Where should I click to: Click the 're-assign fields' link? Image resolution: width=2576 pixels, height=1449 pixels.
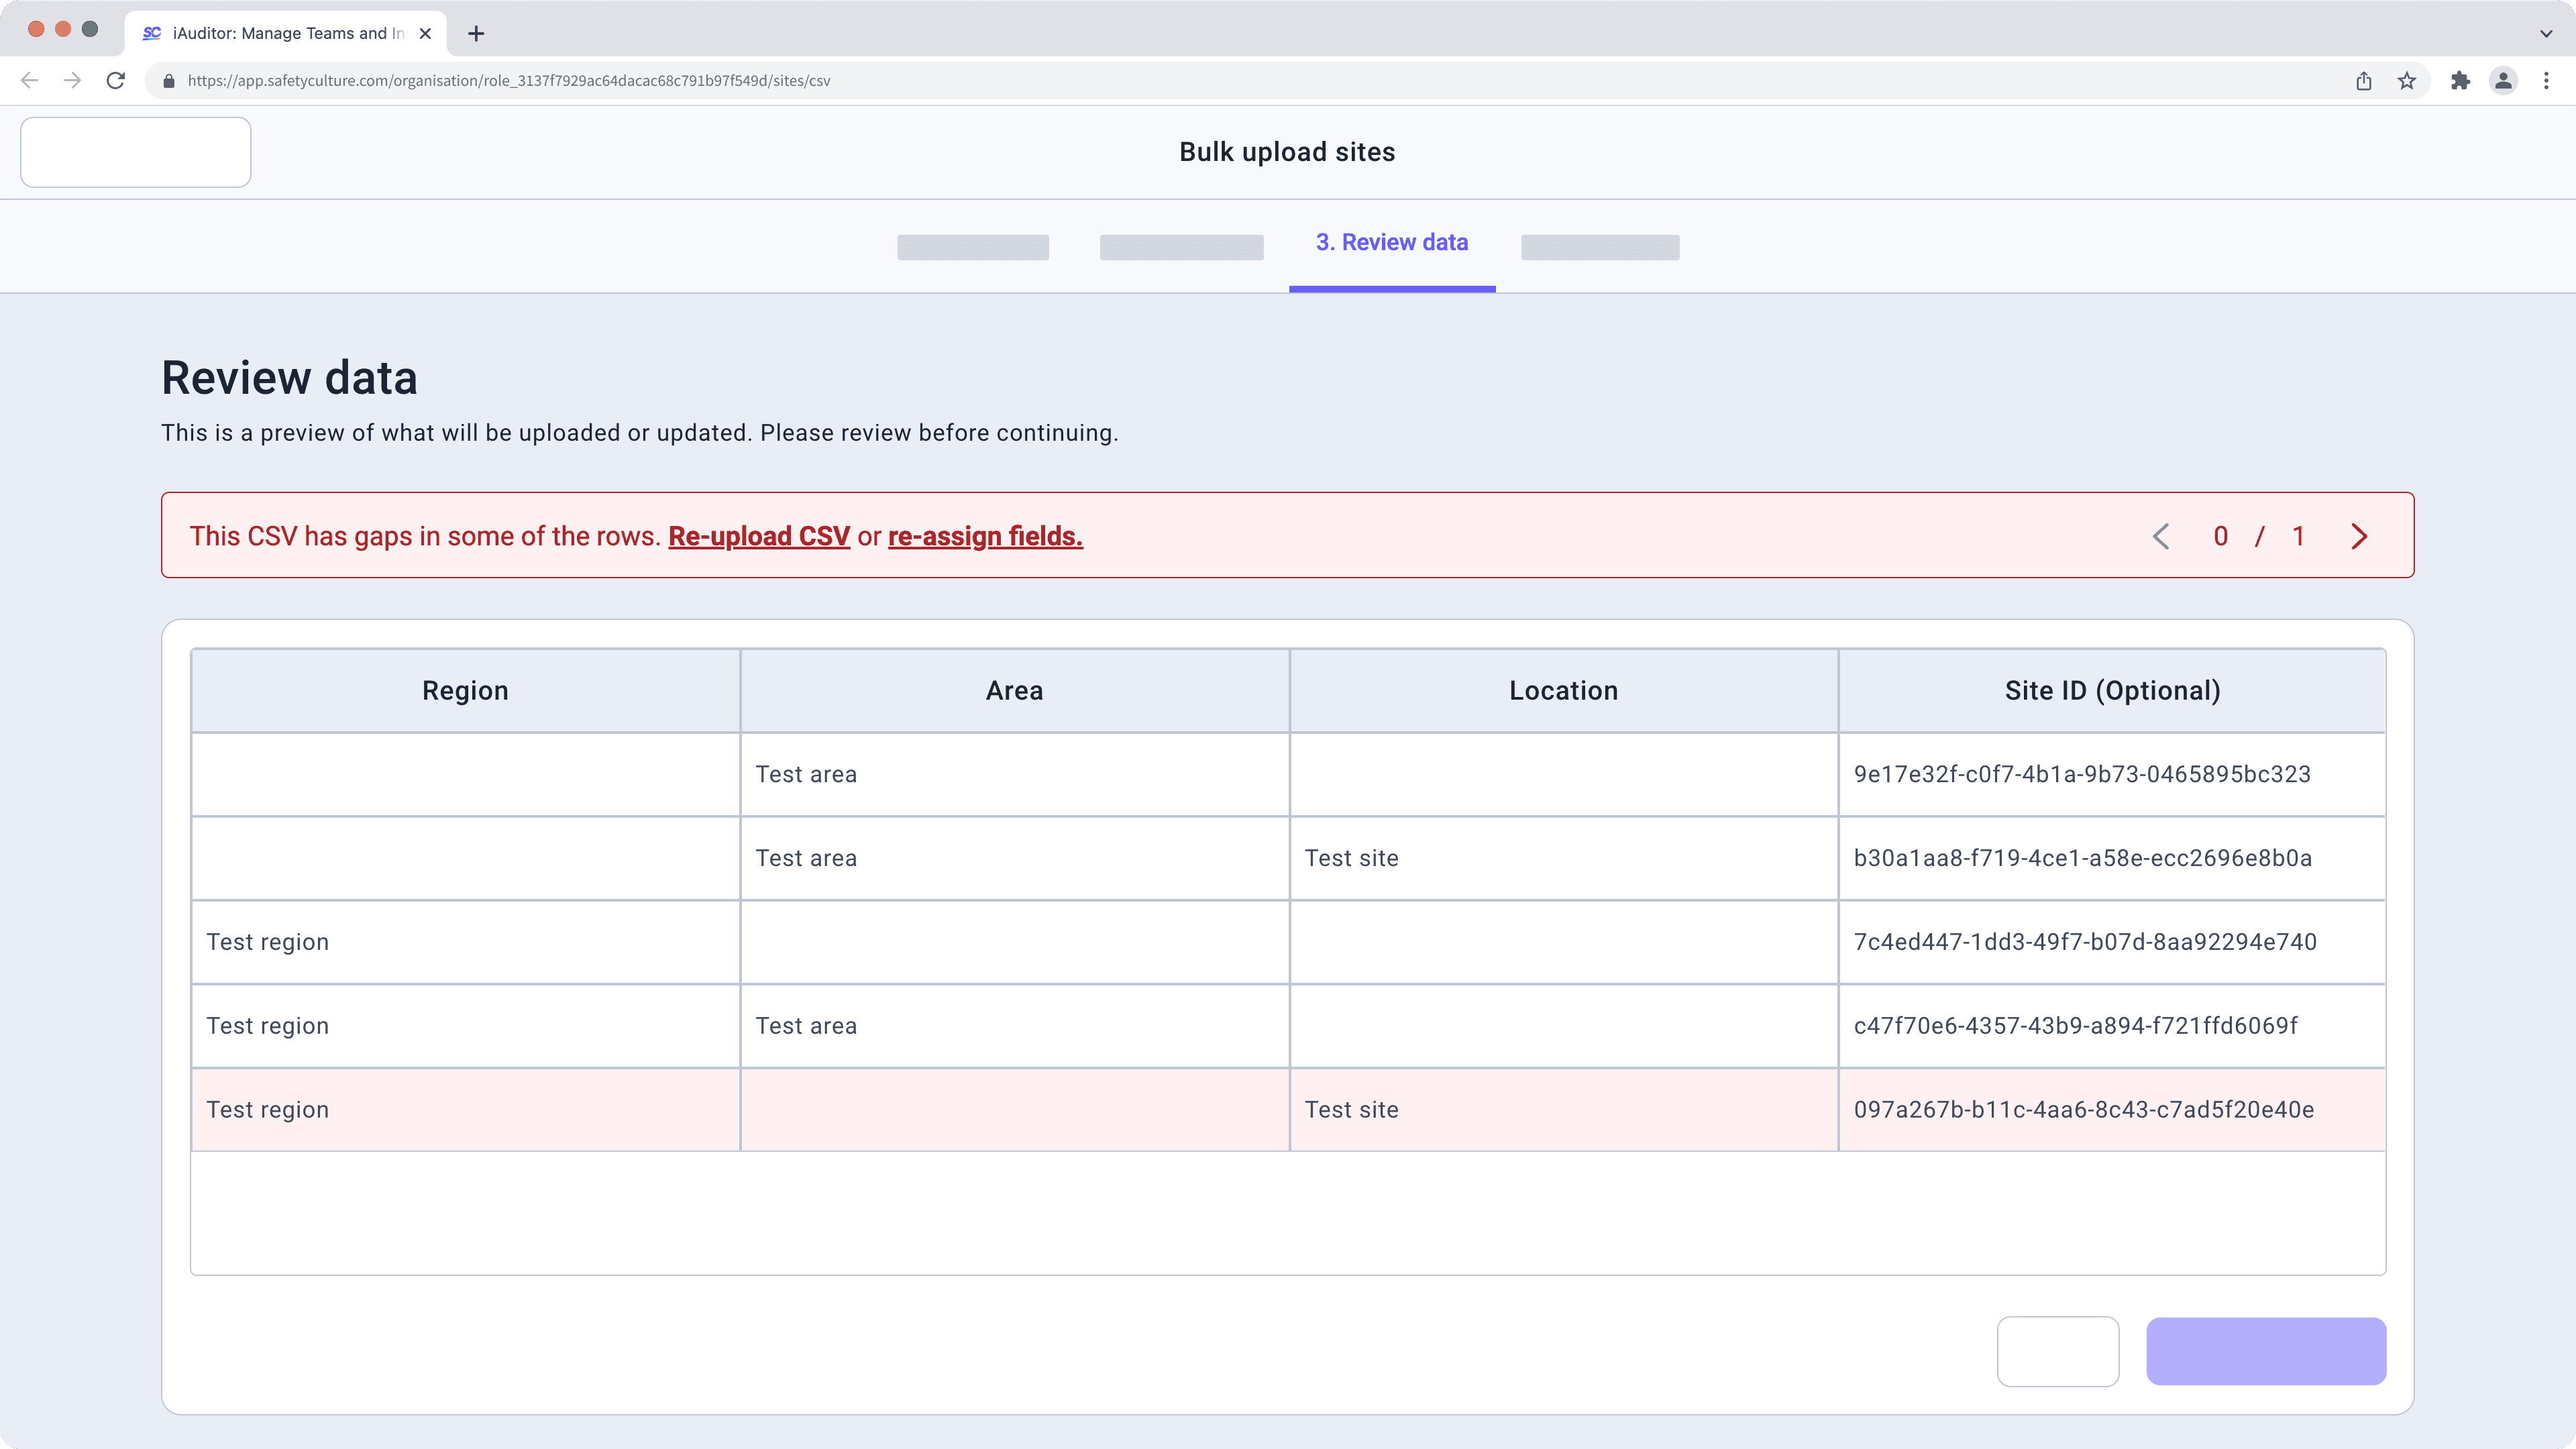(984, 536)
